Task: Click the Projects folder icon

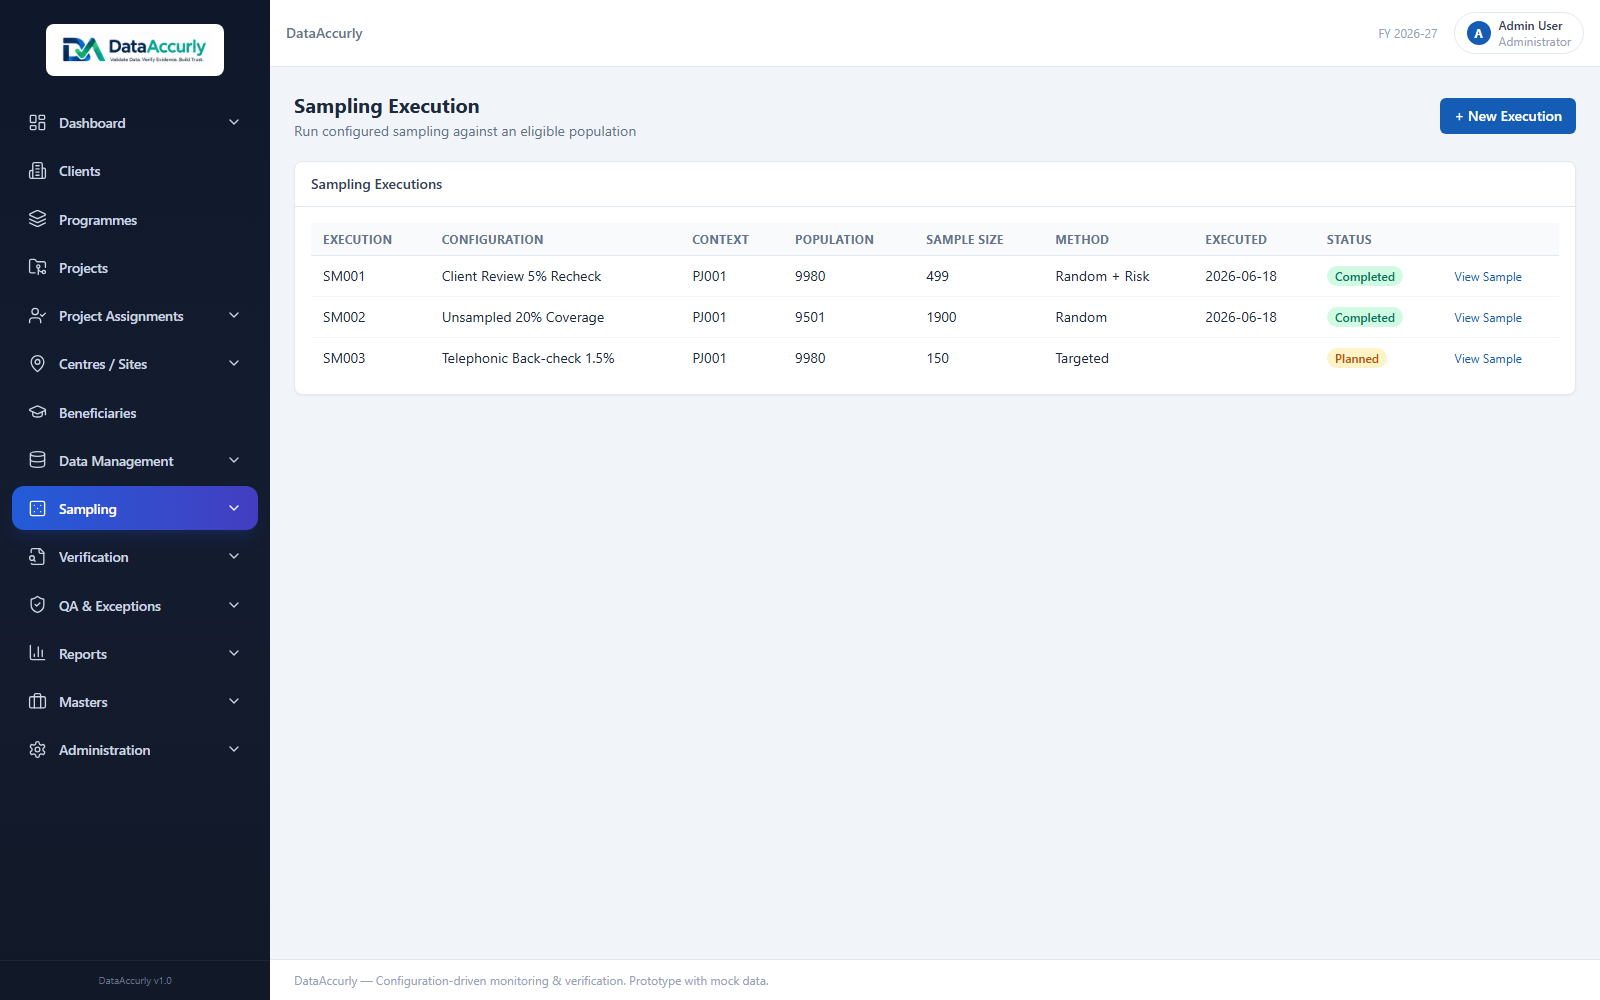Action: (37, 267)
